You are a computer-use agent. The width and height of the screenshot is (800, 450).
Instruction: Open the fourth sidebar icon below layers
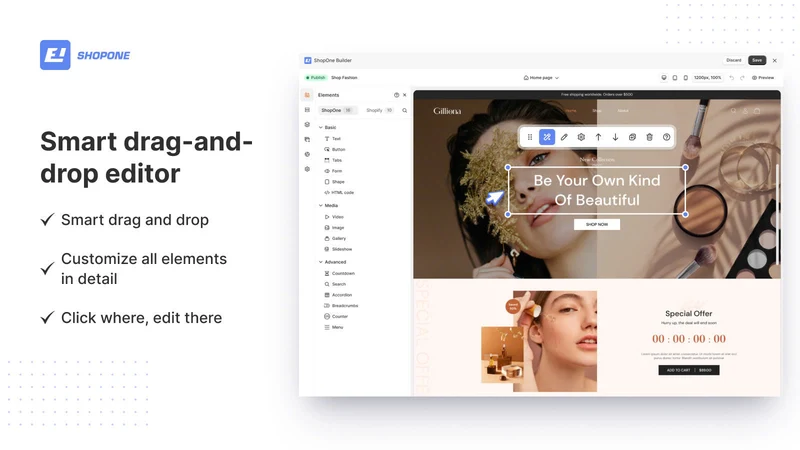(x=307, y=139)
